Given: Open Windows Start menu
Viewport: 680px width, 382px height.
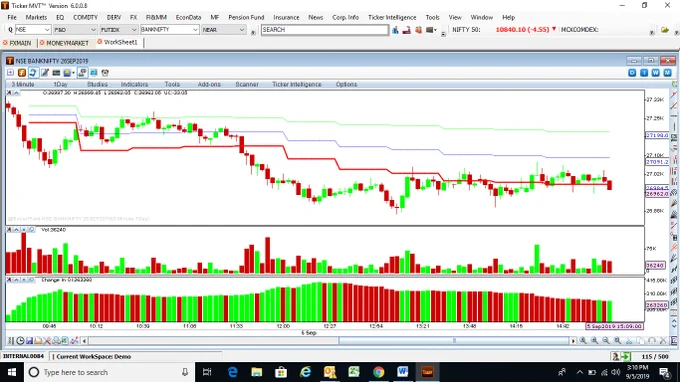Looking at the screenshot, I should pyautogui.click(x=12, y=372).
